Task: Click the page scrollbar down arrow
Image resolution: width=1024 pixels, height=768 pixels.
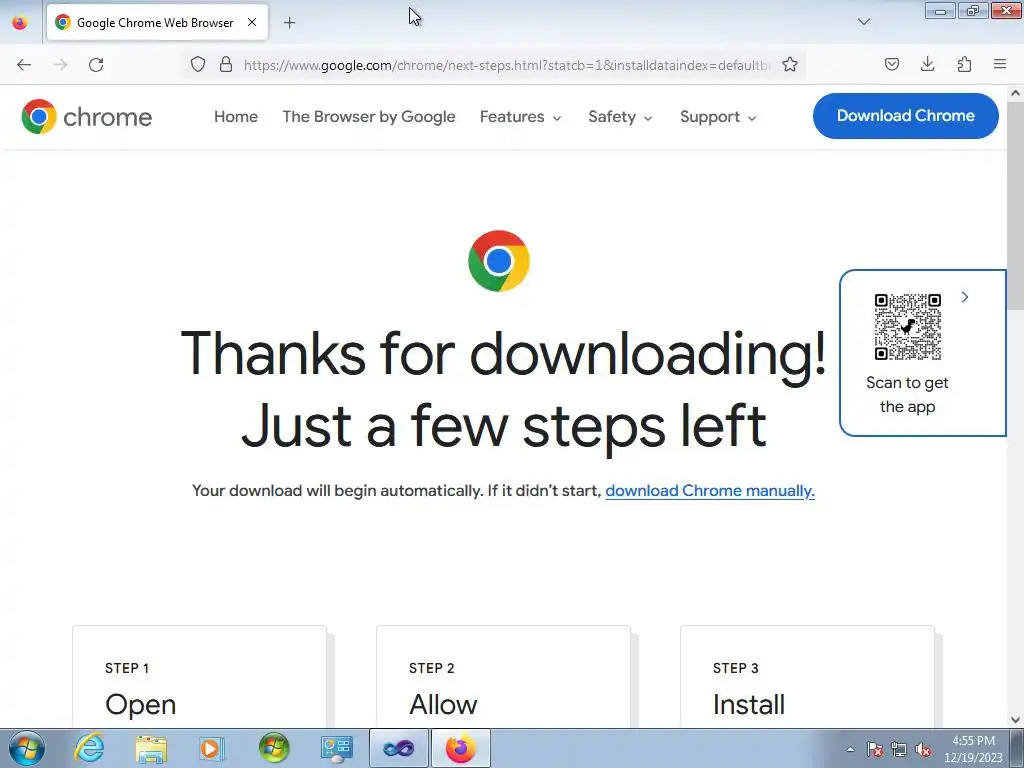Action: [x=1016, y=720]
